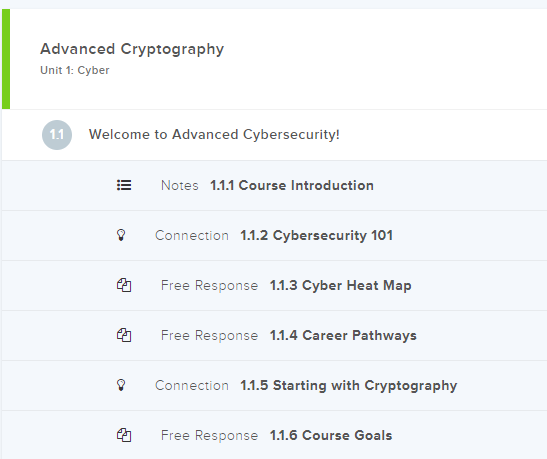The image size is (547, 459).
Task: Open 1.1.6 Course Goals
Action: click(x=331, y=435)
